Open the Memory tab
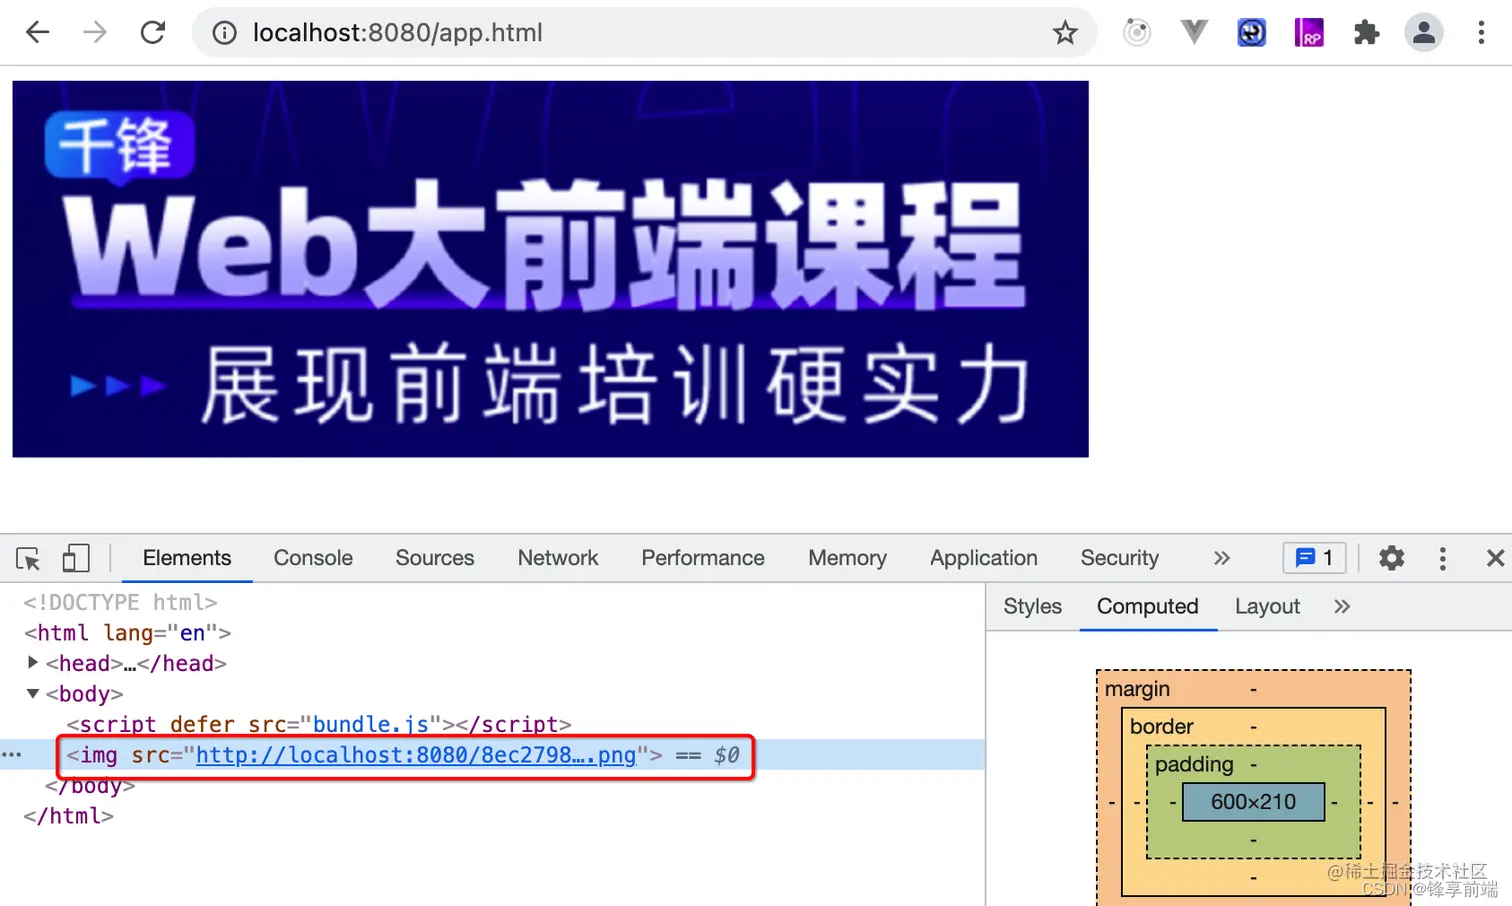The height and width of the screenshot is (906, 1512). [x=847, y=558]
